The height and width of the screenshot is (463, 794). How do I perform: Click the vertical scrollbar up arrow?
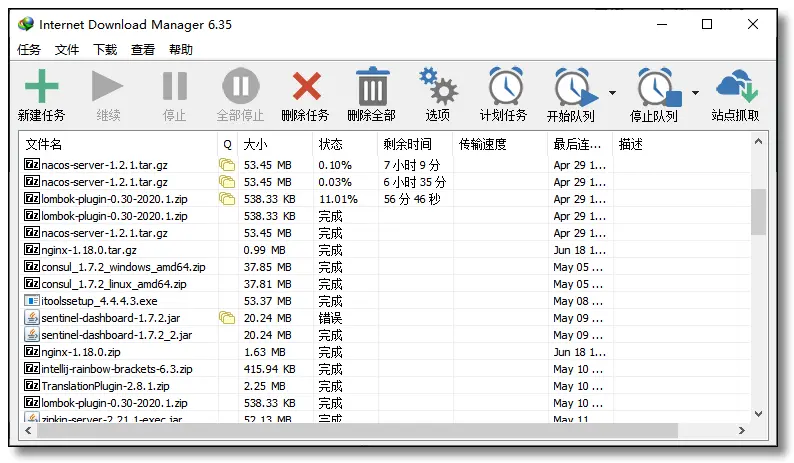tap(758, 141)
